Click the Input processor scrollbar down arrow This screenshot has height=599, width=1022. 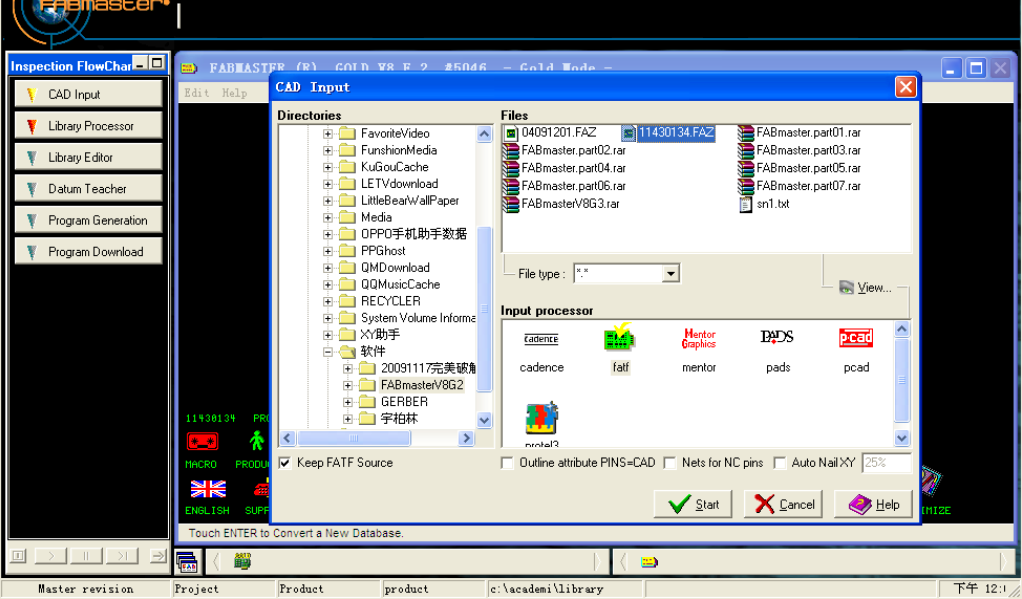point(902,438)
